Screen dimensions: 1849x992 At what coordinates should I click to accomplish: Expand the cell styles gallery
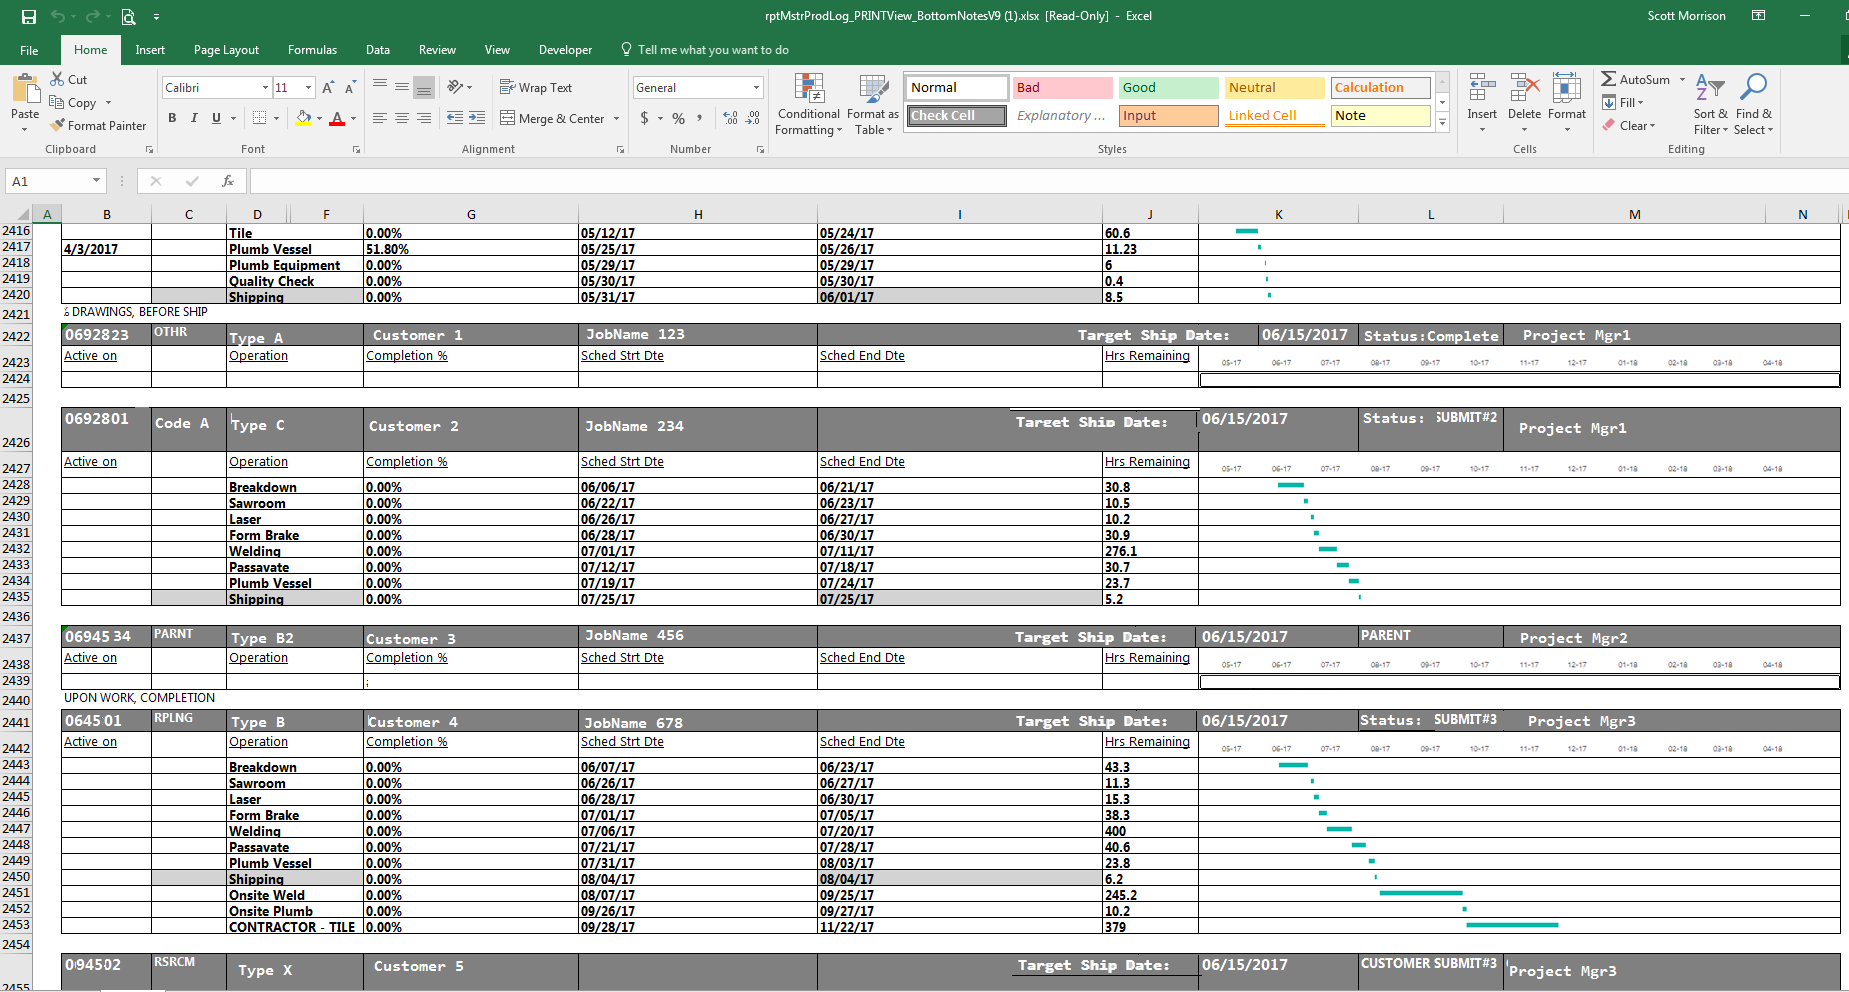pyautogui.click(x=1442, y=122)
